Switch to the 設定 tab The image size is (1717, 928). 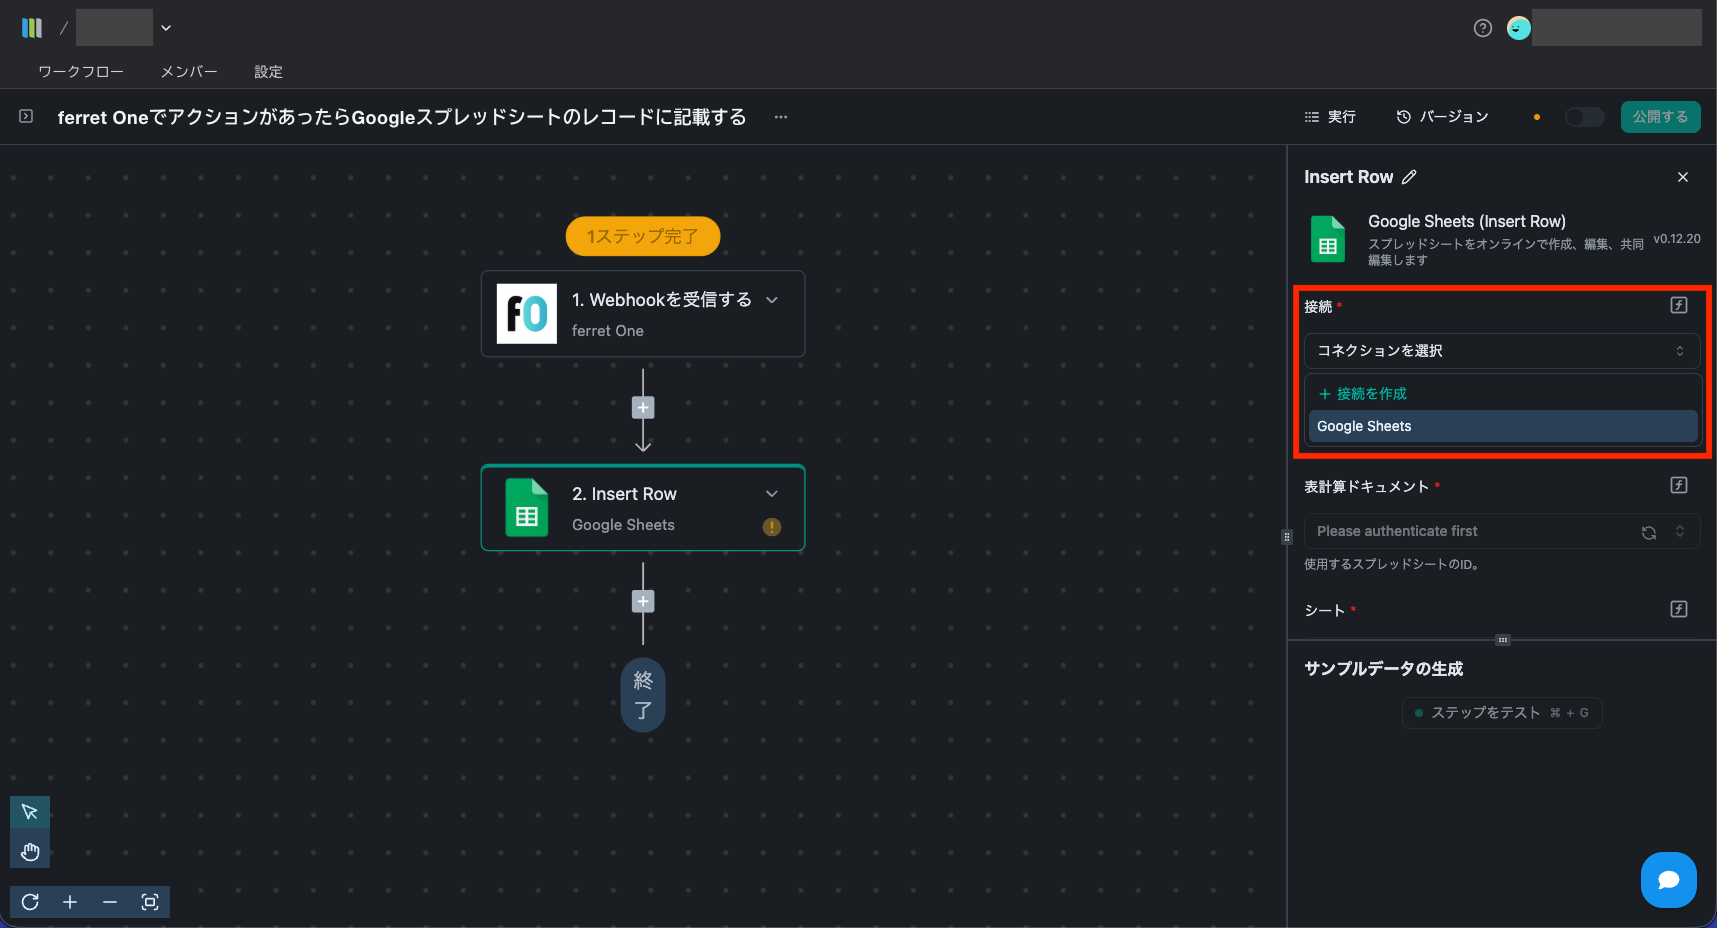[268, 72]
